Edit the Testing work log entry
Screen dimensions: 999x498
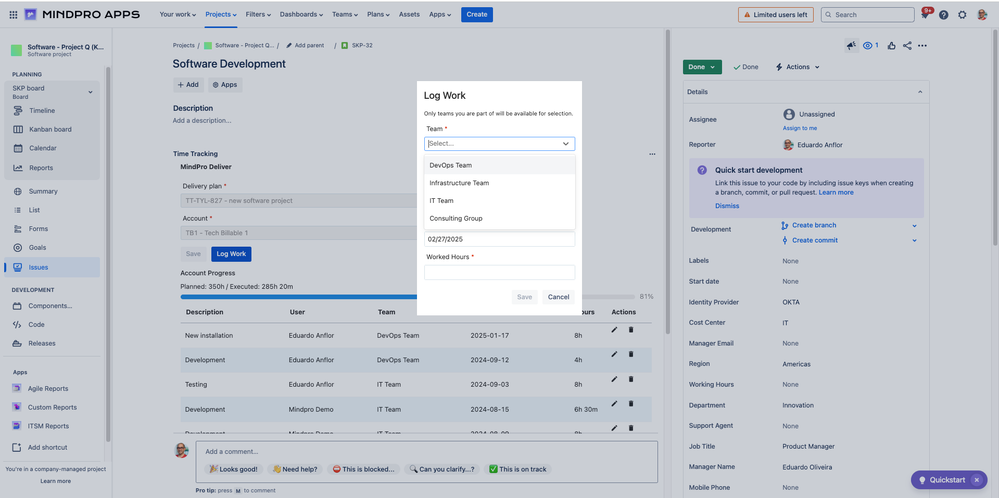pyautogui.click(x=614, y=379)
